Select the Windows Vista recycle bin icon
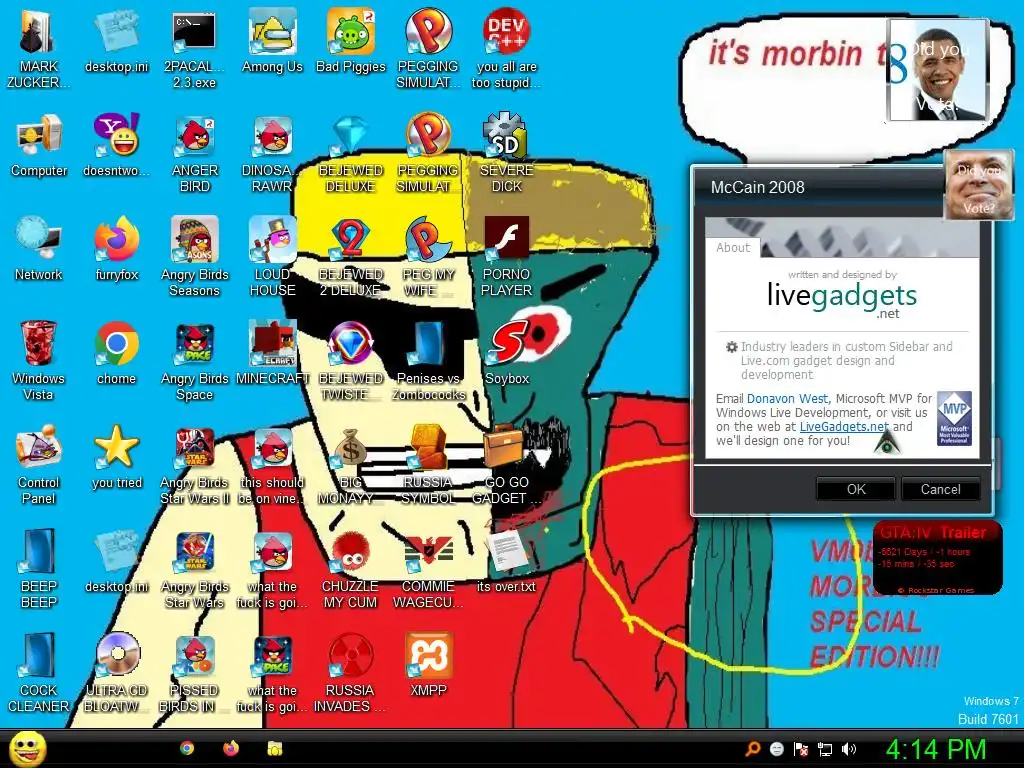Image resolution: width=1024 pixels, height=768 pixels. pos(39,360)
